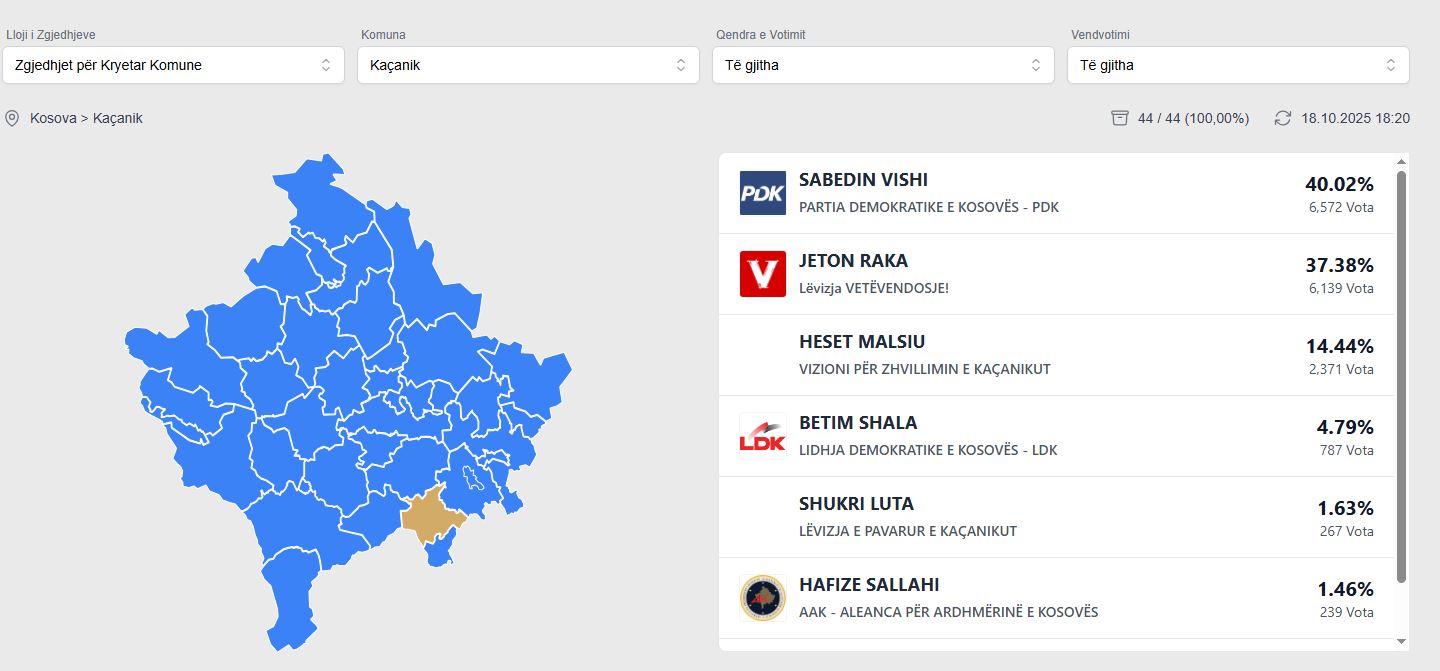Expand the Komuna dropdown showing Kaçanik
This screenshot has width=1440, height=671.
click(527, 65)
